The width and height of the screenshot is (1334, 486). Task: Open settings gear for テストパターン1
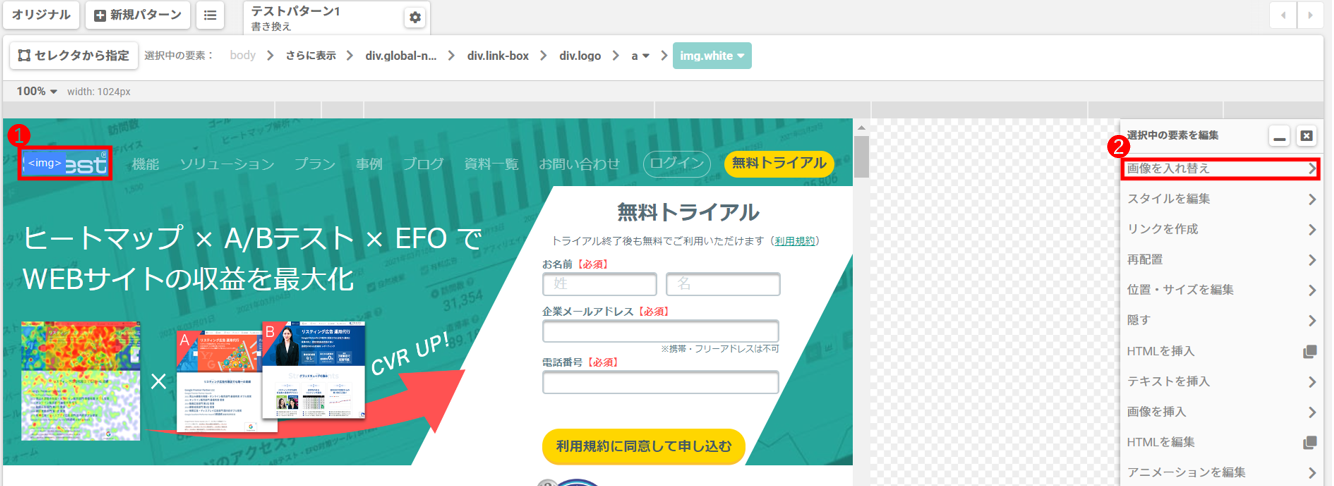(x=415, y=17)
